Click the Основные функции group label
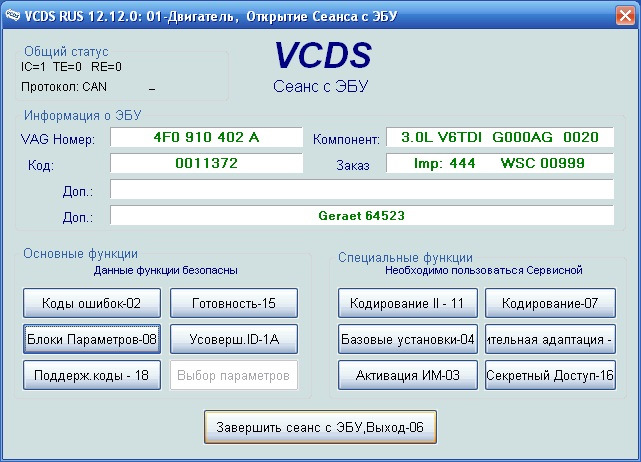Screen dimensions: 641x462 [81, 253]
